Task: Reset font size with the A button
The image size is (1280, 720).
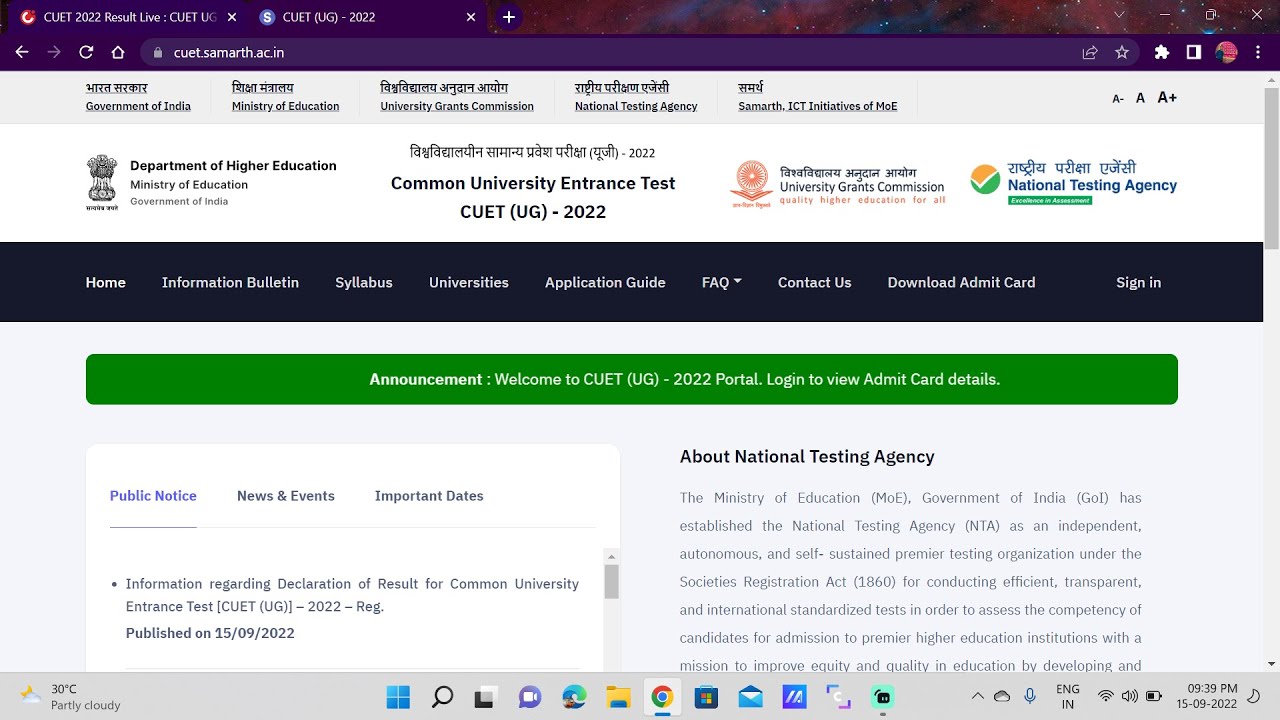Action: click(1141, 98)
